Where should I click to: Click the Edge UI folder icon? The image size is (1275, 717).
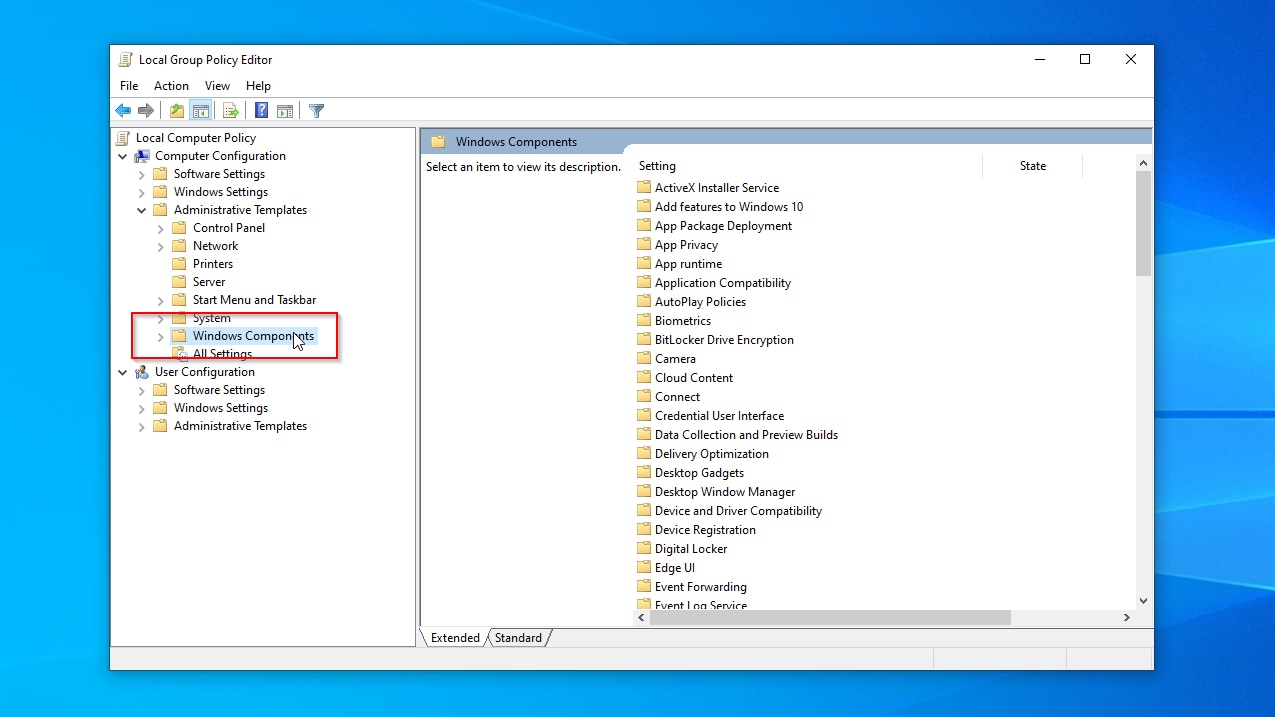coord(644,567)
